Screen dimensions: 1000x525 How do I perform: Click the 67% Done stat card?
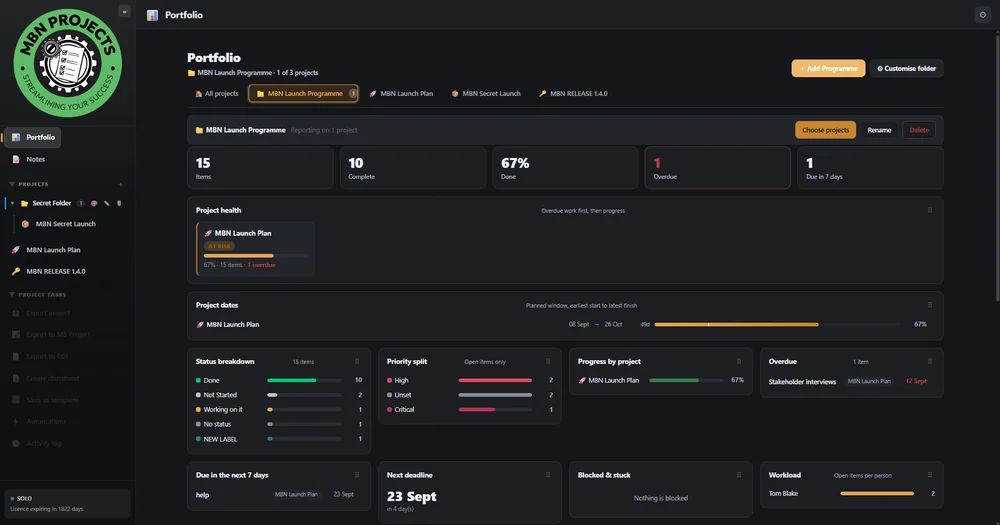point(565,168)
